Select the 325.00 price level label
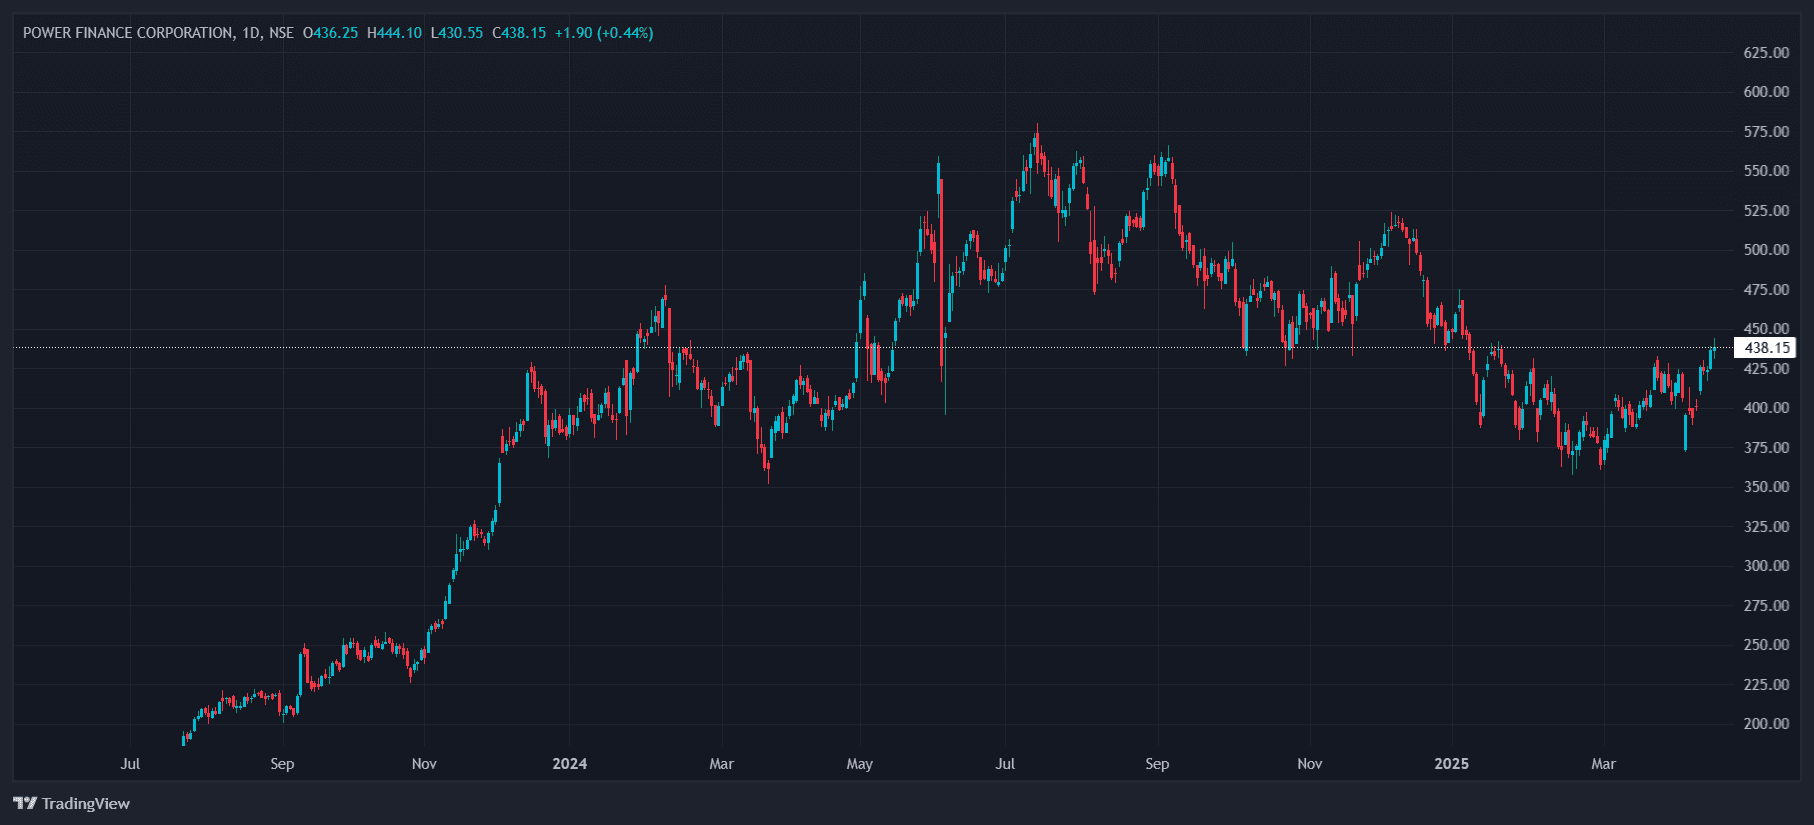 (x=1766, y=526)
